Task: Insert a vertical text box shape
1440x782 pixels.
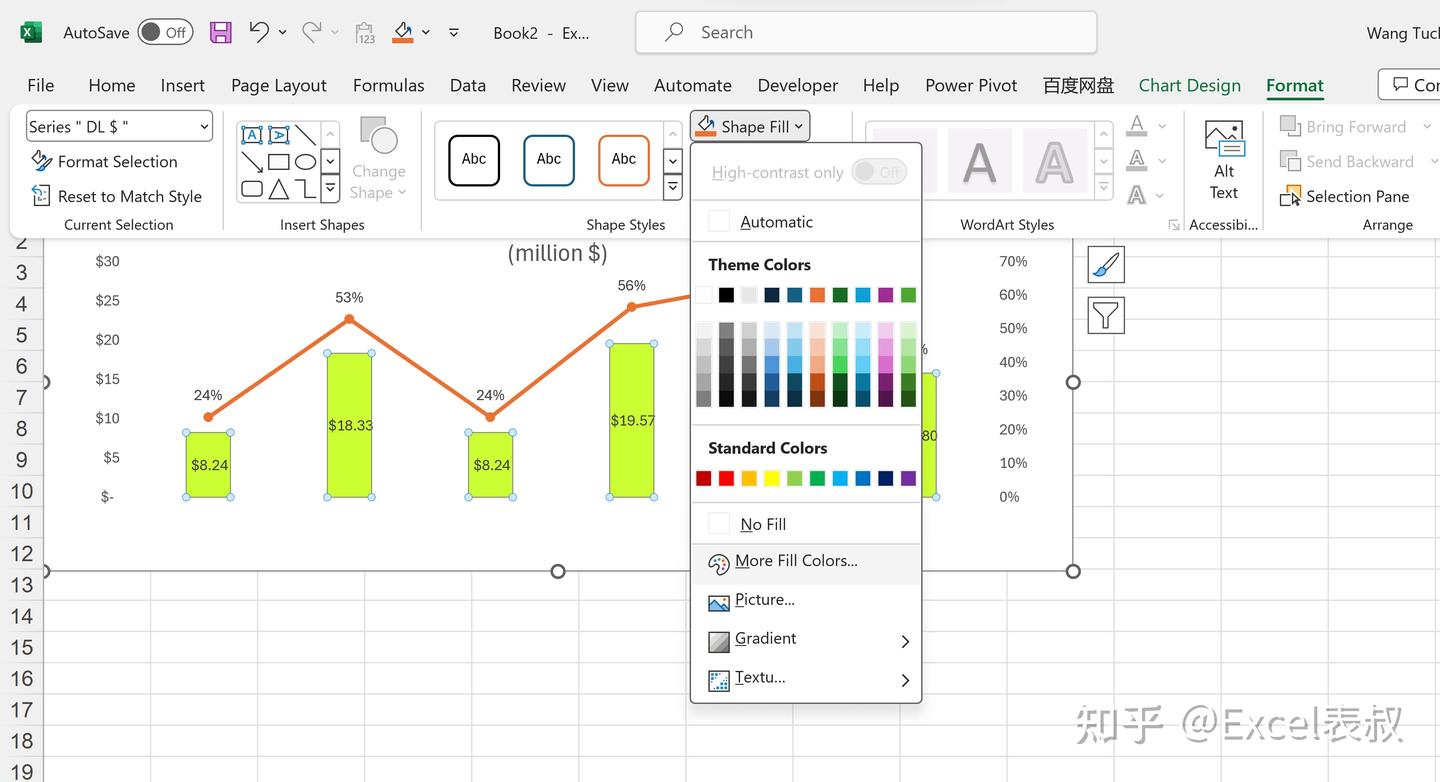Action: (279, 135)
